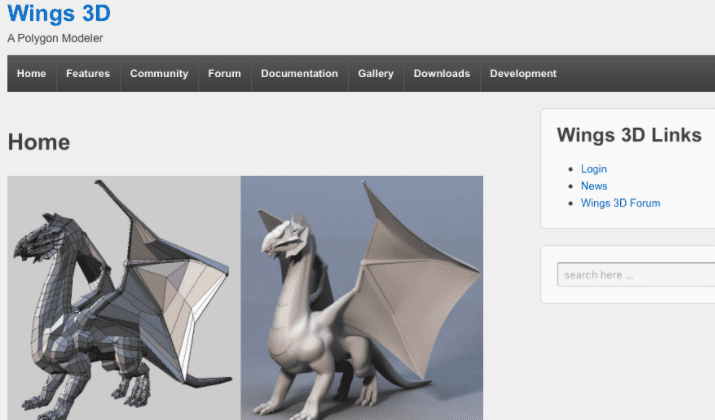
Task: Open the Development menu item
Action: (x=523, y=73)
